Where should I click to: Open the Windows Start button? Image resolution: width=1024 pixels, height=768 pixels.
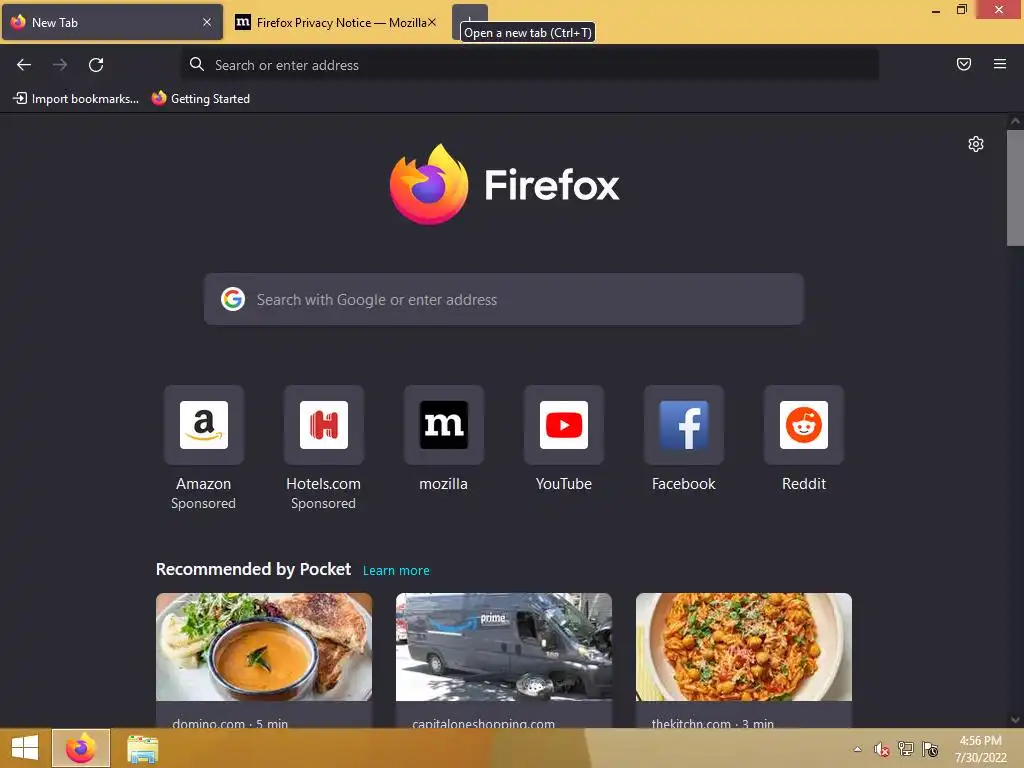25,748
